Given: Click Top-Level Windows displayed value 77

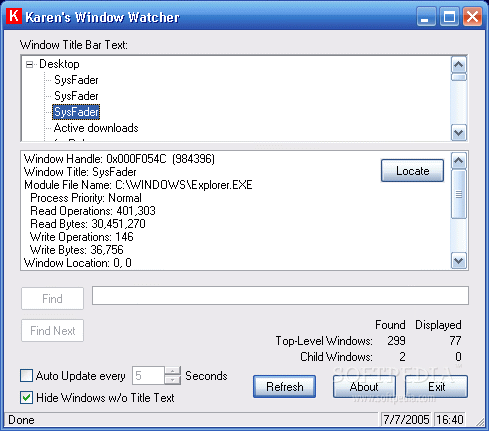Looking at the screenshot, I should (x=455, y=341).
